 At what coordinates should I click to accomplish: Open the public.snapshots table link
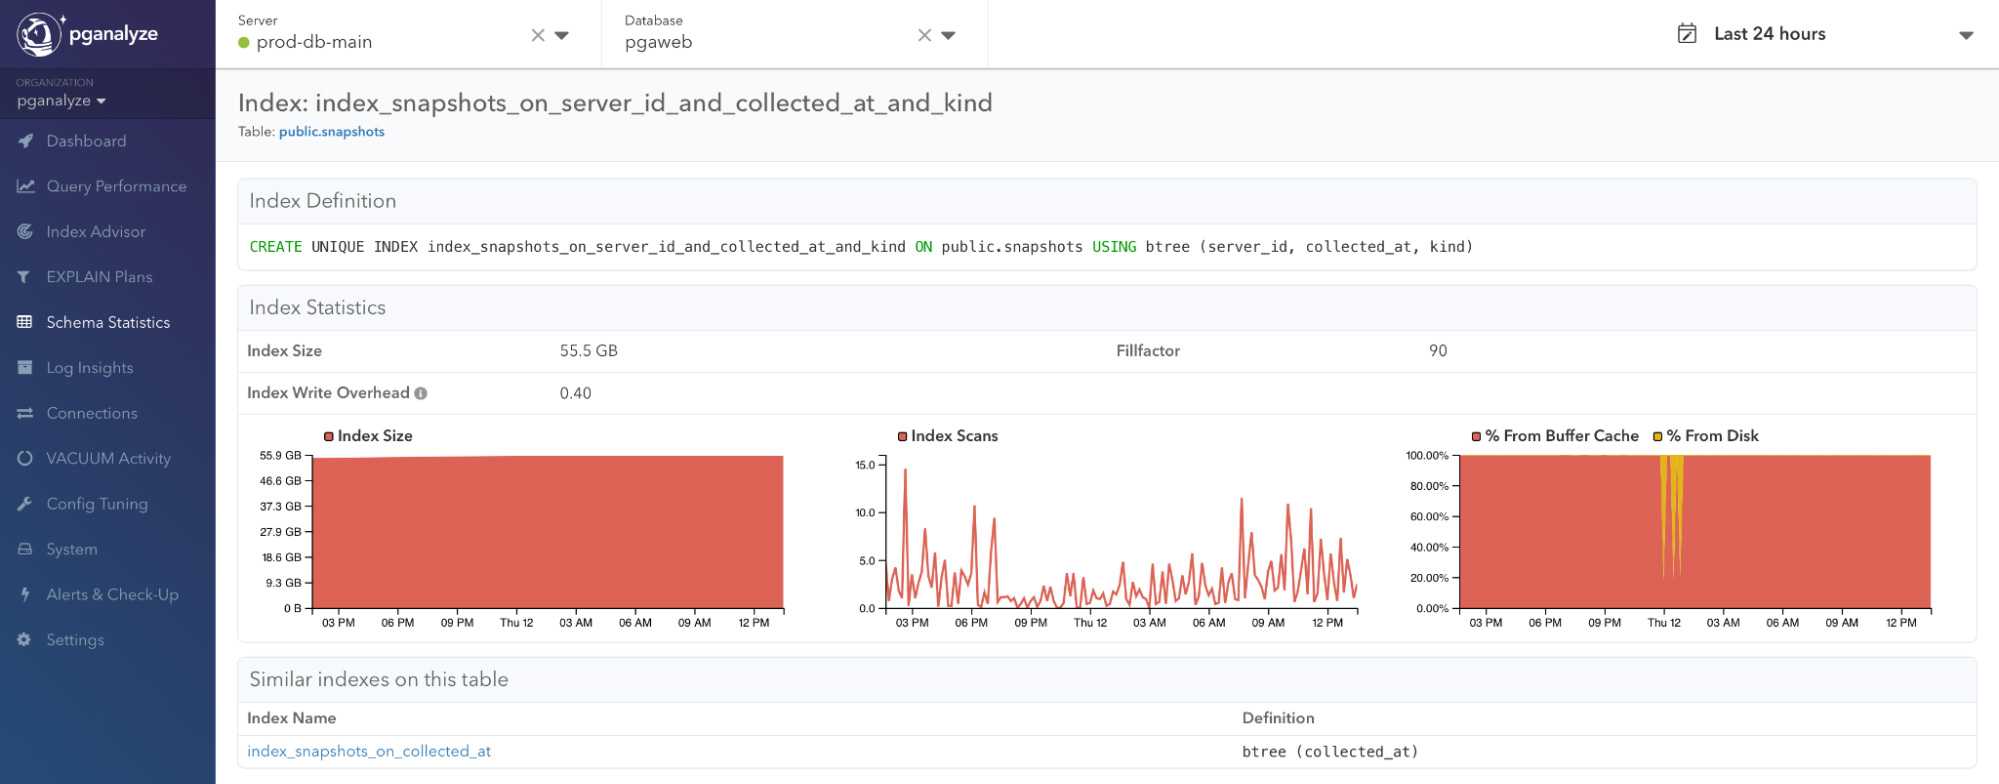(x=331, y=132)
